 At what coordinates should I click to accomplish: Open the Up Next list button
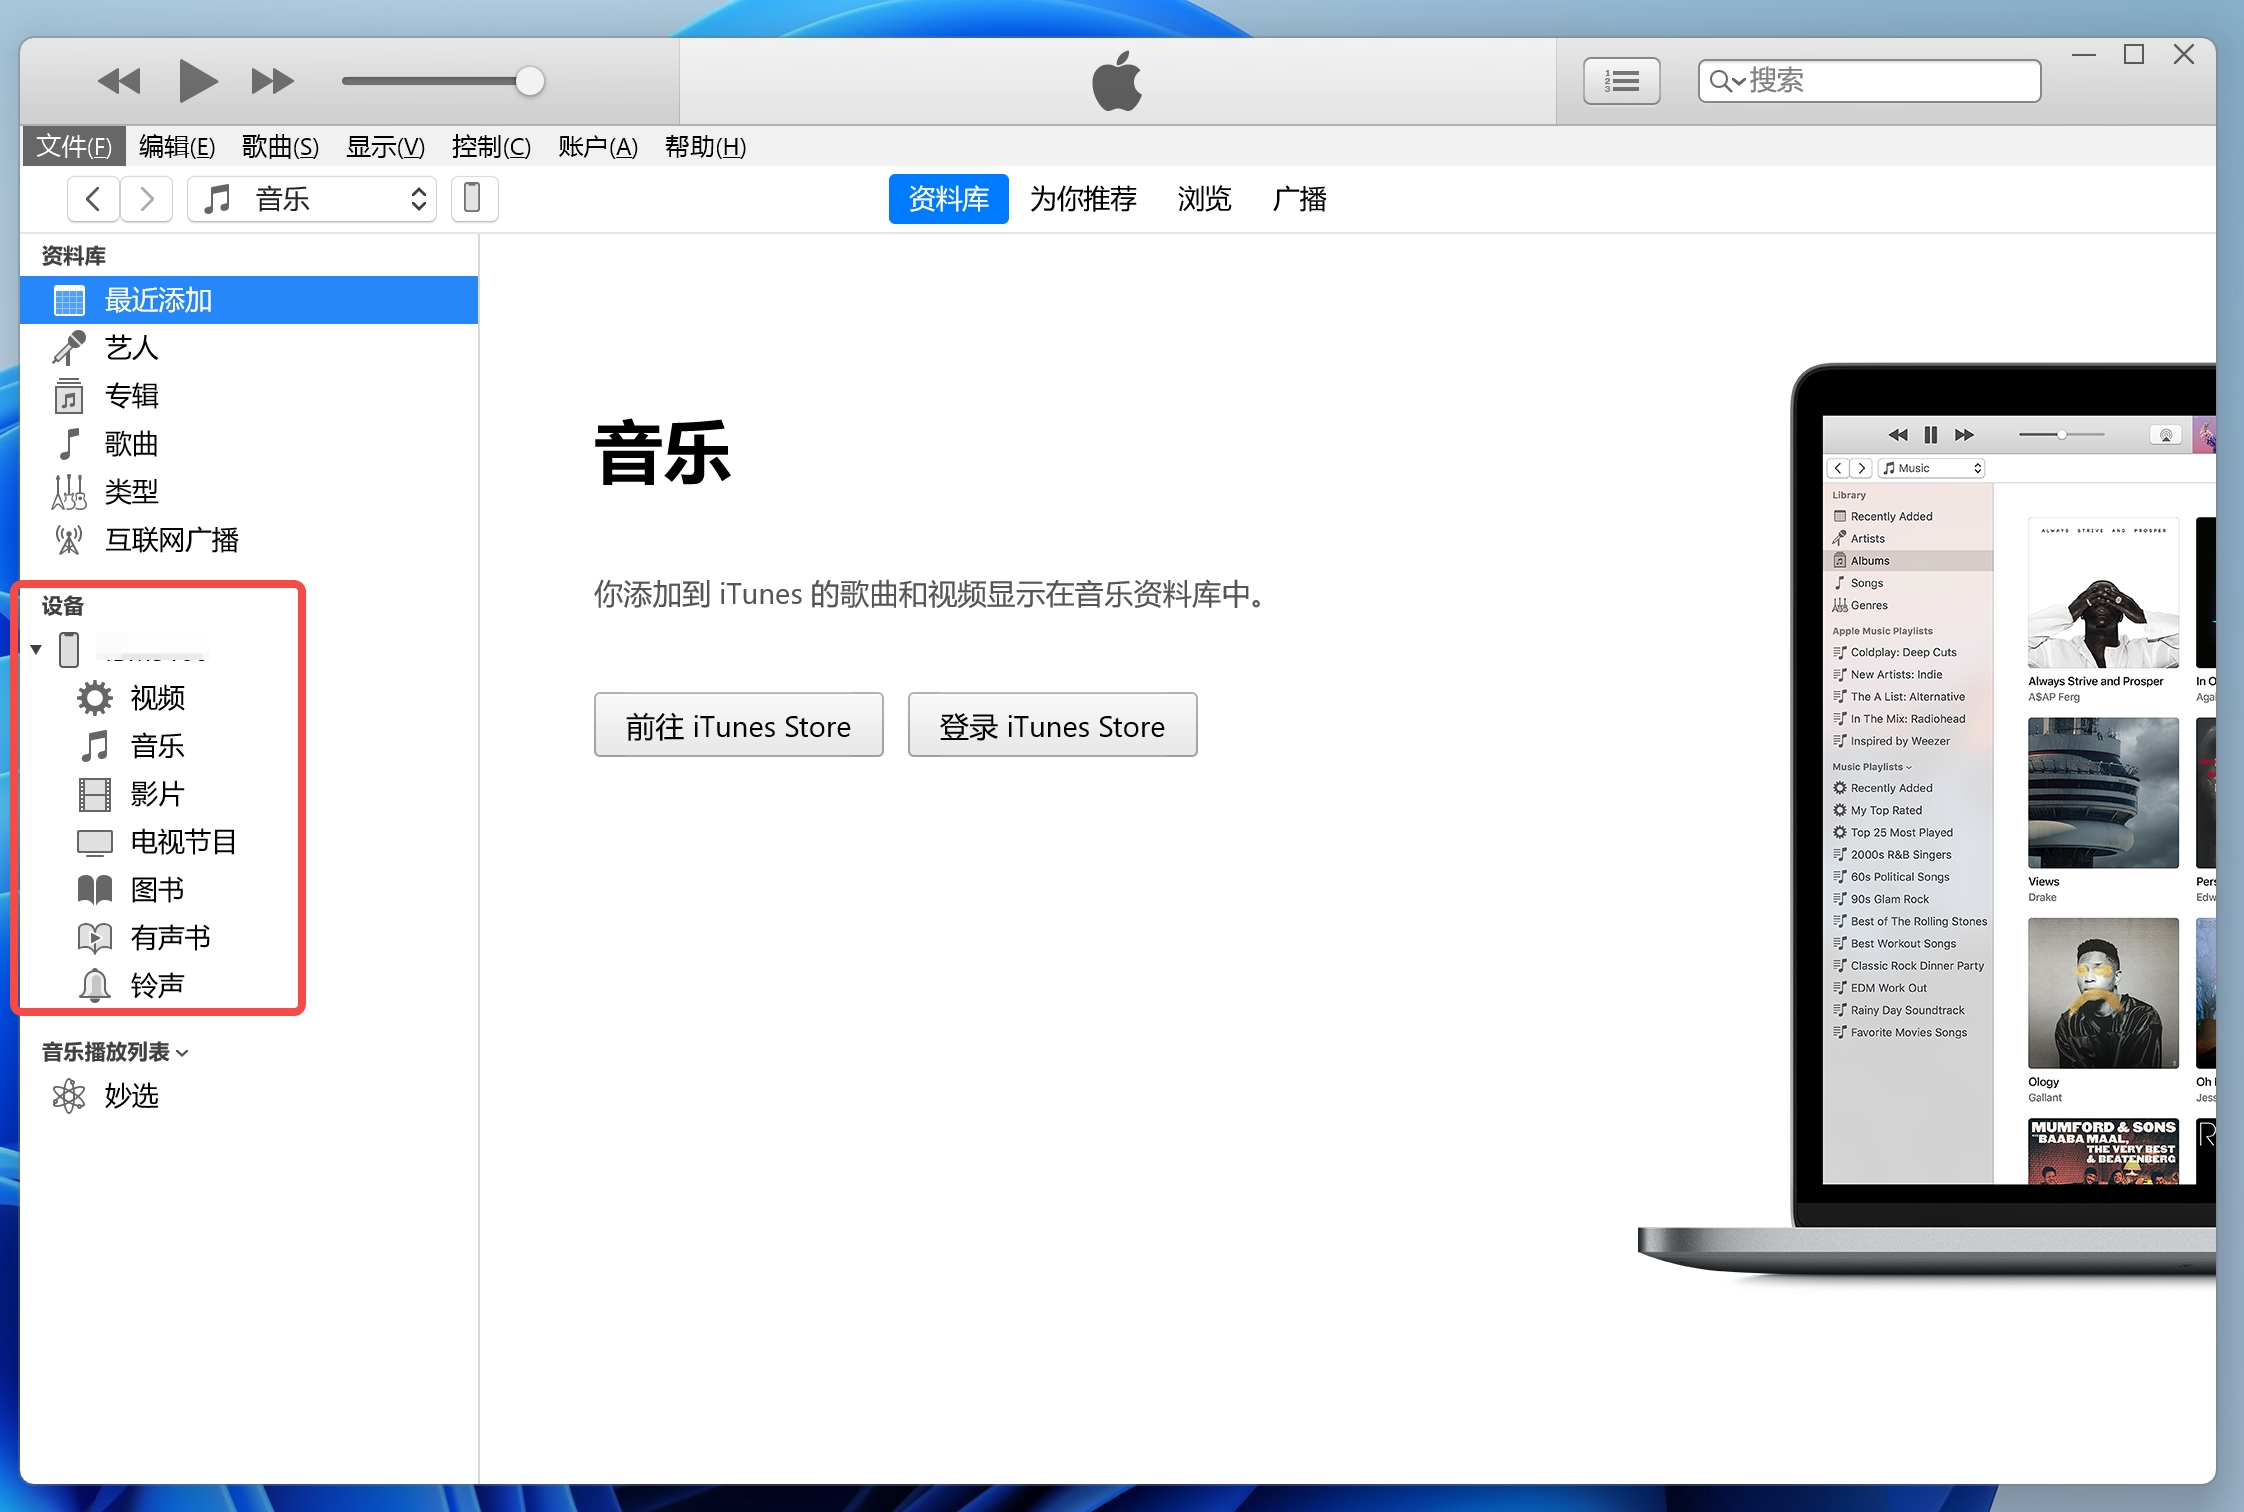[1621, 81]
